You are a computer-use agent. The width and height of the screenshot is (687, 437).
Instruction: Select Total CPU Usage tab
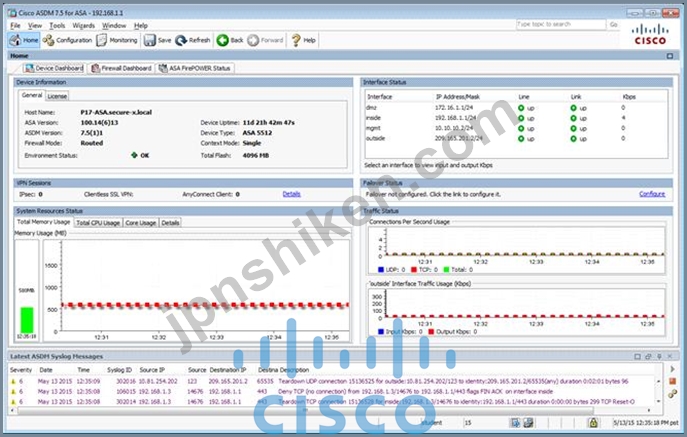98,223
